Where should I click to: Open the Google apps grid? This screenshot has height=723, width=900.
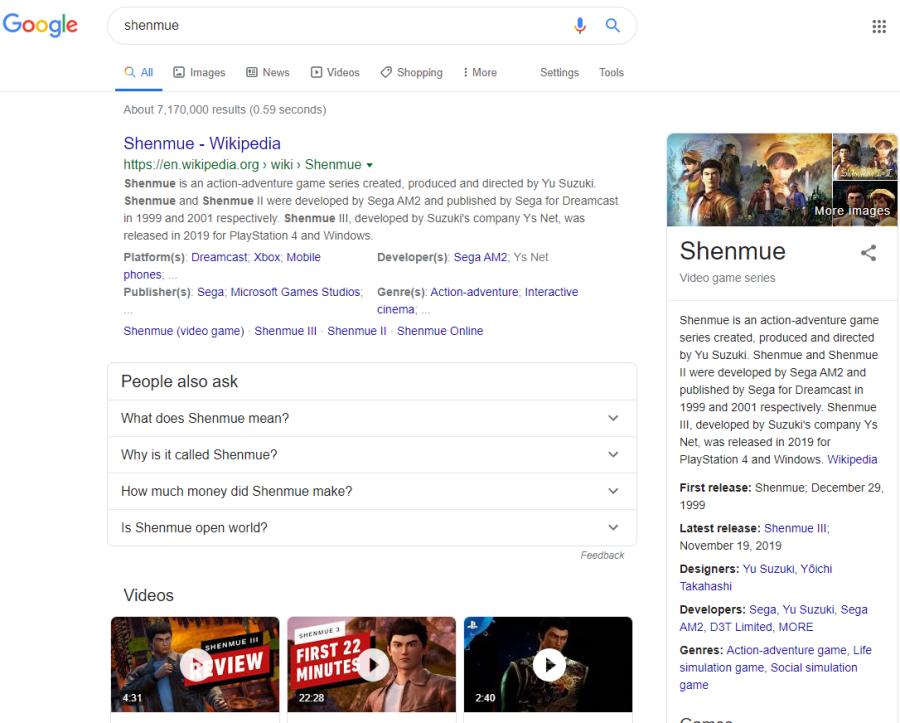(879, 26)
